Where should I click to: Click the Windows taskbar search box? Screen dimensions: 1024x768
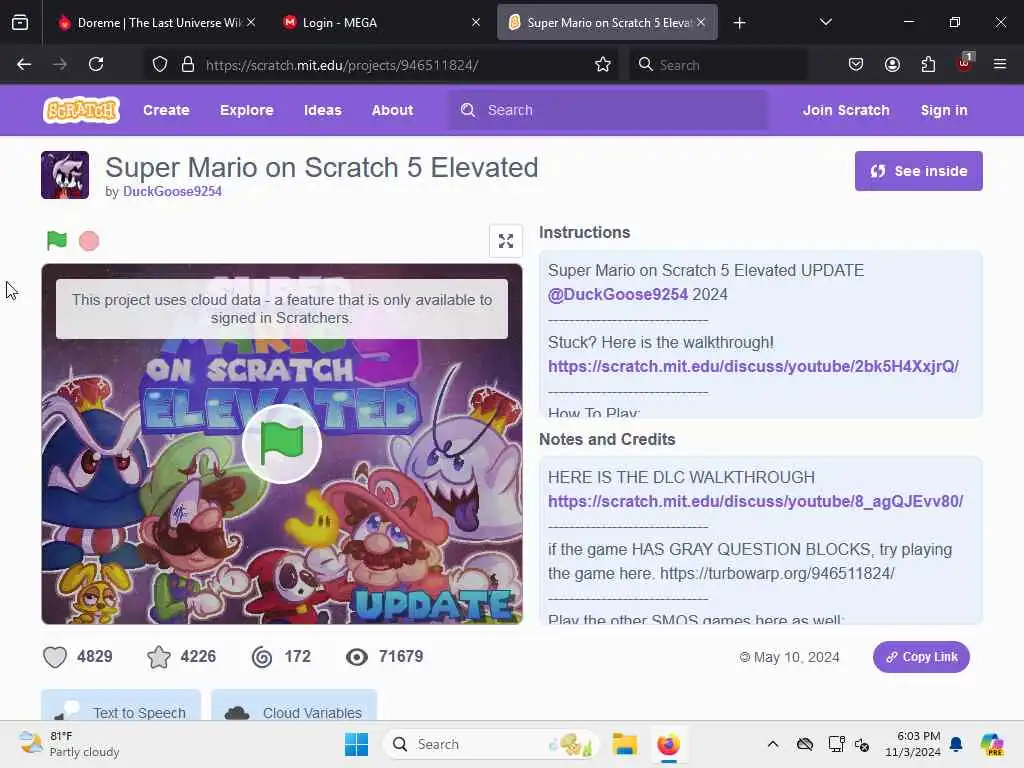(490, 744)
